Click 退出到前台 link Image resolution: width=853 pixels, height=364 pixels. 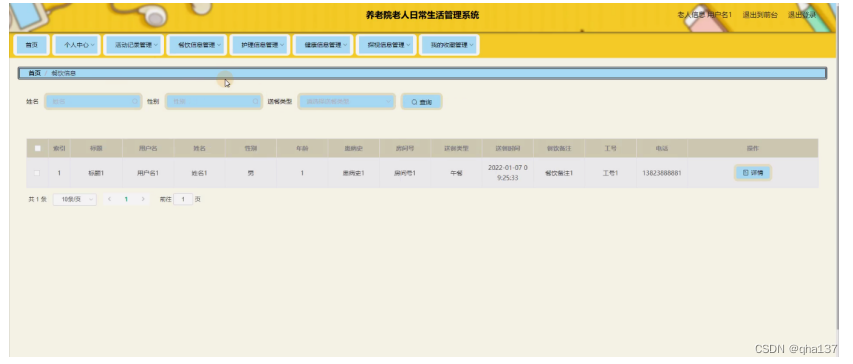click(x=760, y=15)
